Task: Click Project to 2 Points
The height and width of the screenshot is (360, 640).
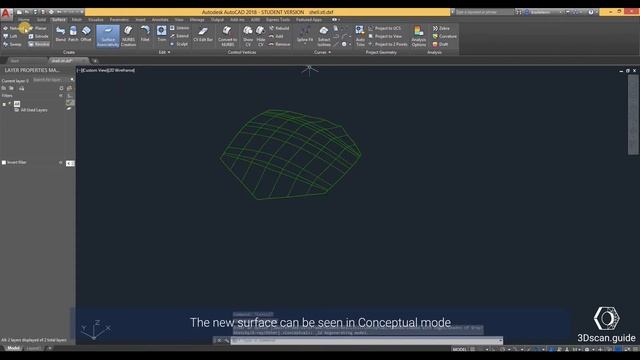Action: click(388, 44)
